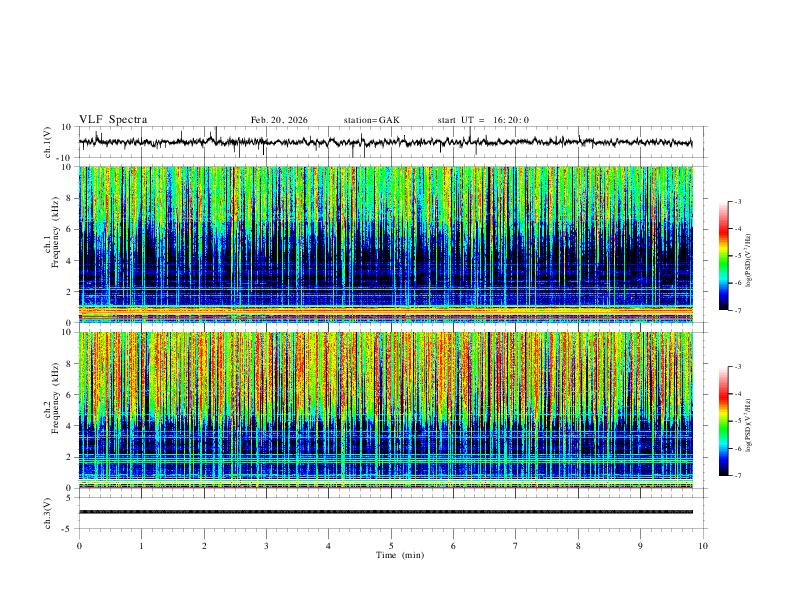
Task: Click the ch.2 frequency axis "8" tick label
Action: (x=69, y=364)
